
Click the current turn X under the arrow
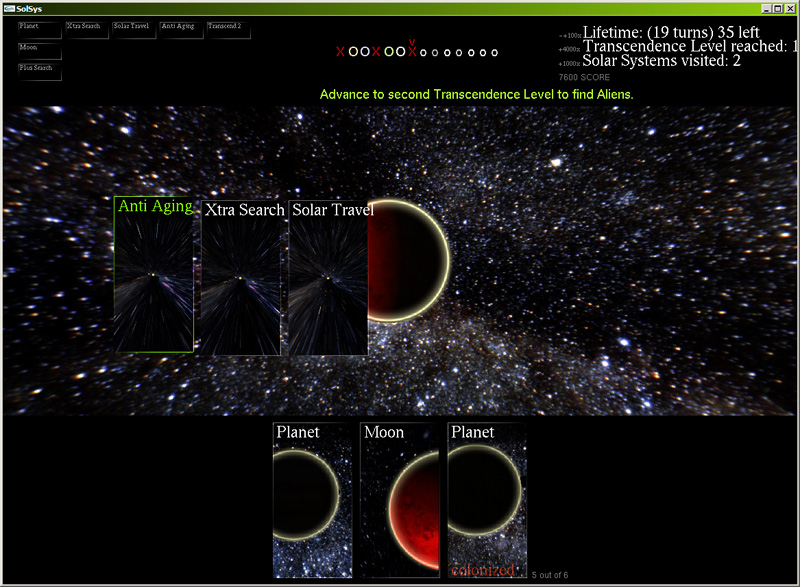[411, 52]
